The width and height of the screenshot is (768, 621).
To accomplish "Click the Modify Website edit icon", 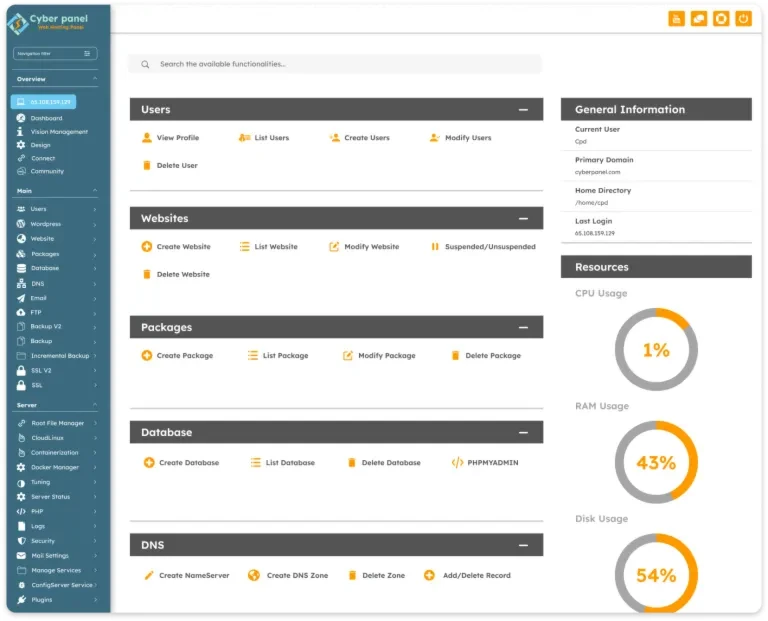I will point(334,246).
